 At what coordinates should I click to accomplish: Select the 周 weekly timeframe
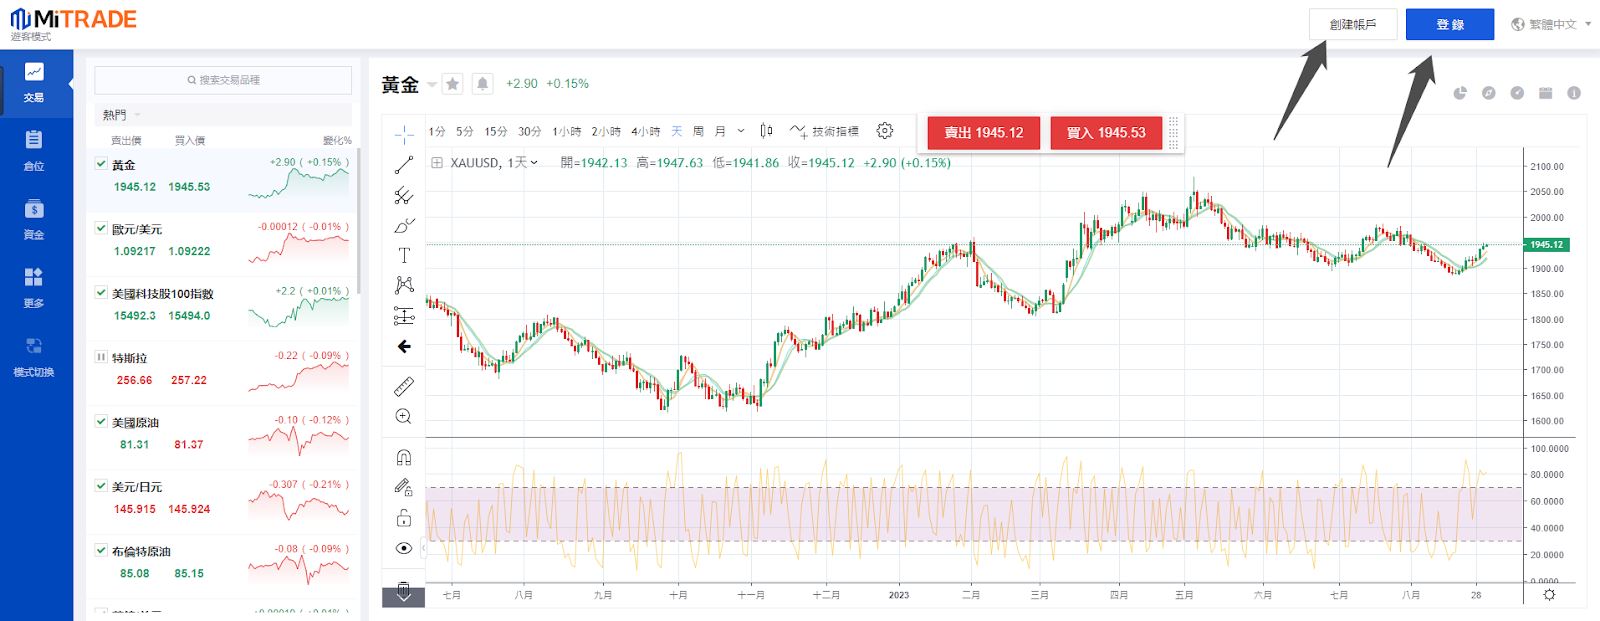[x=698, y=131]
